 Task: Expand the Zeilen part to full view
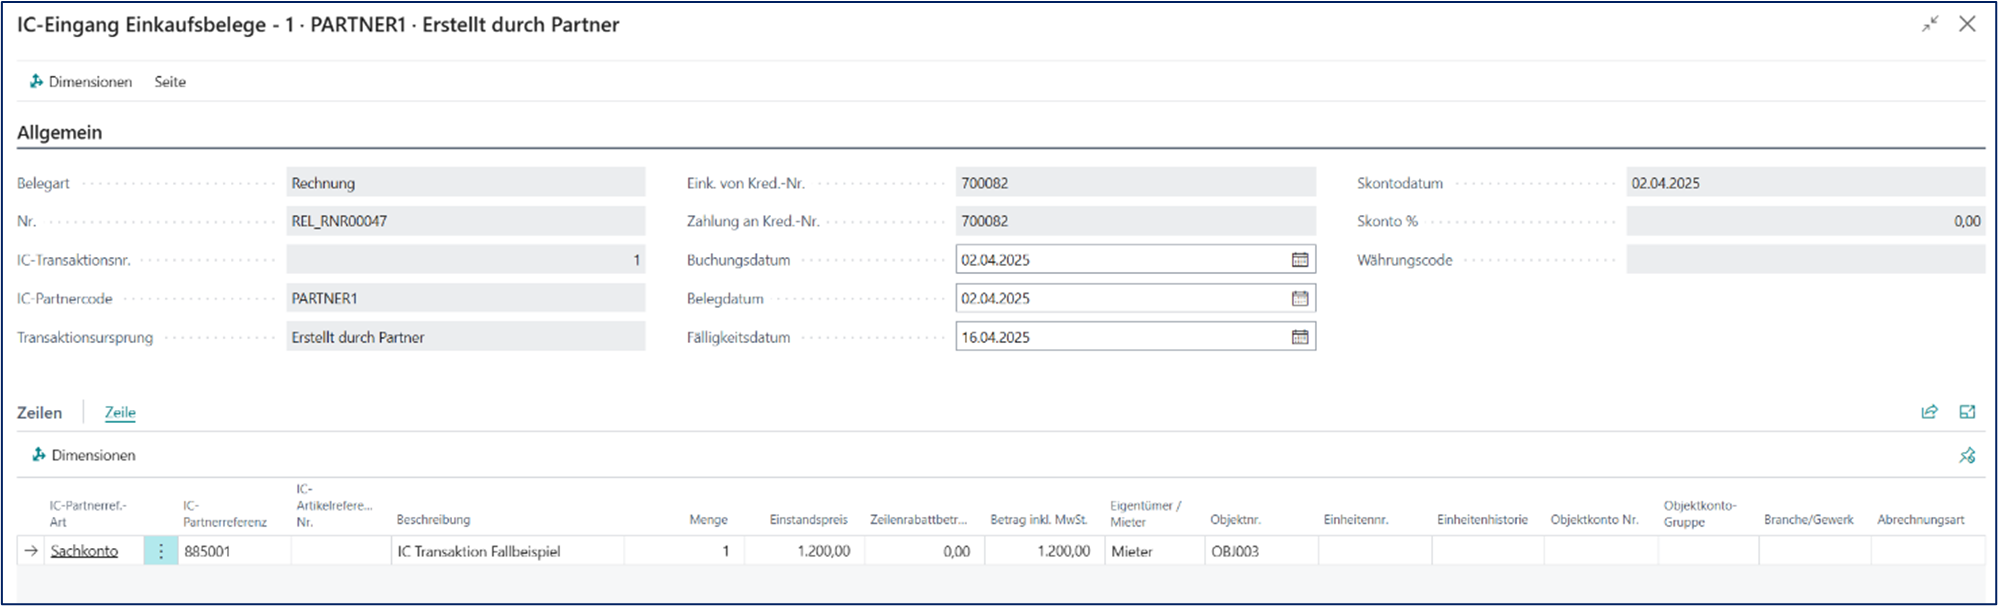tap(1967, 412)
